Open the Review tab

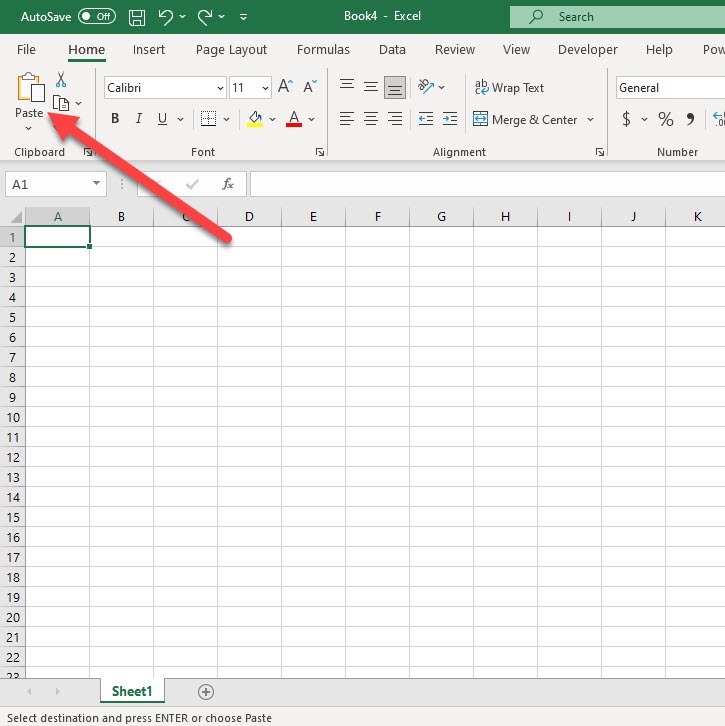coord(455,50)
